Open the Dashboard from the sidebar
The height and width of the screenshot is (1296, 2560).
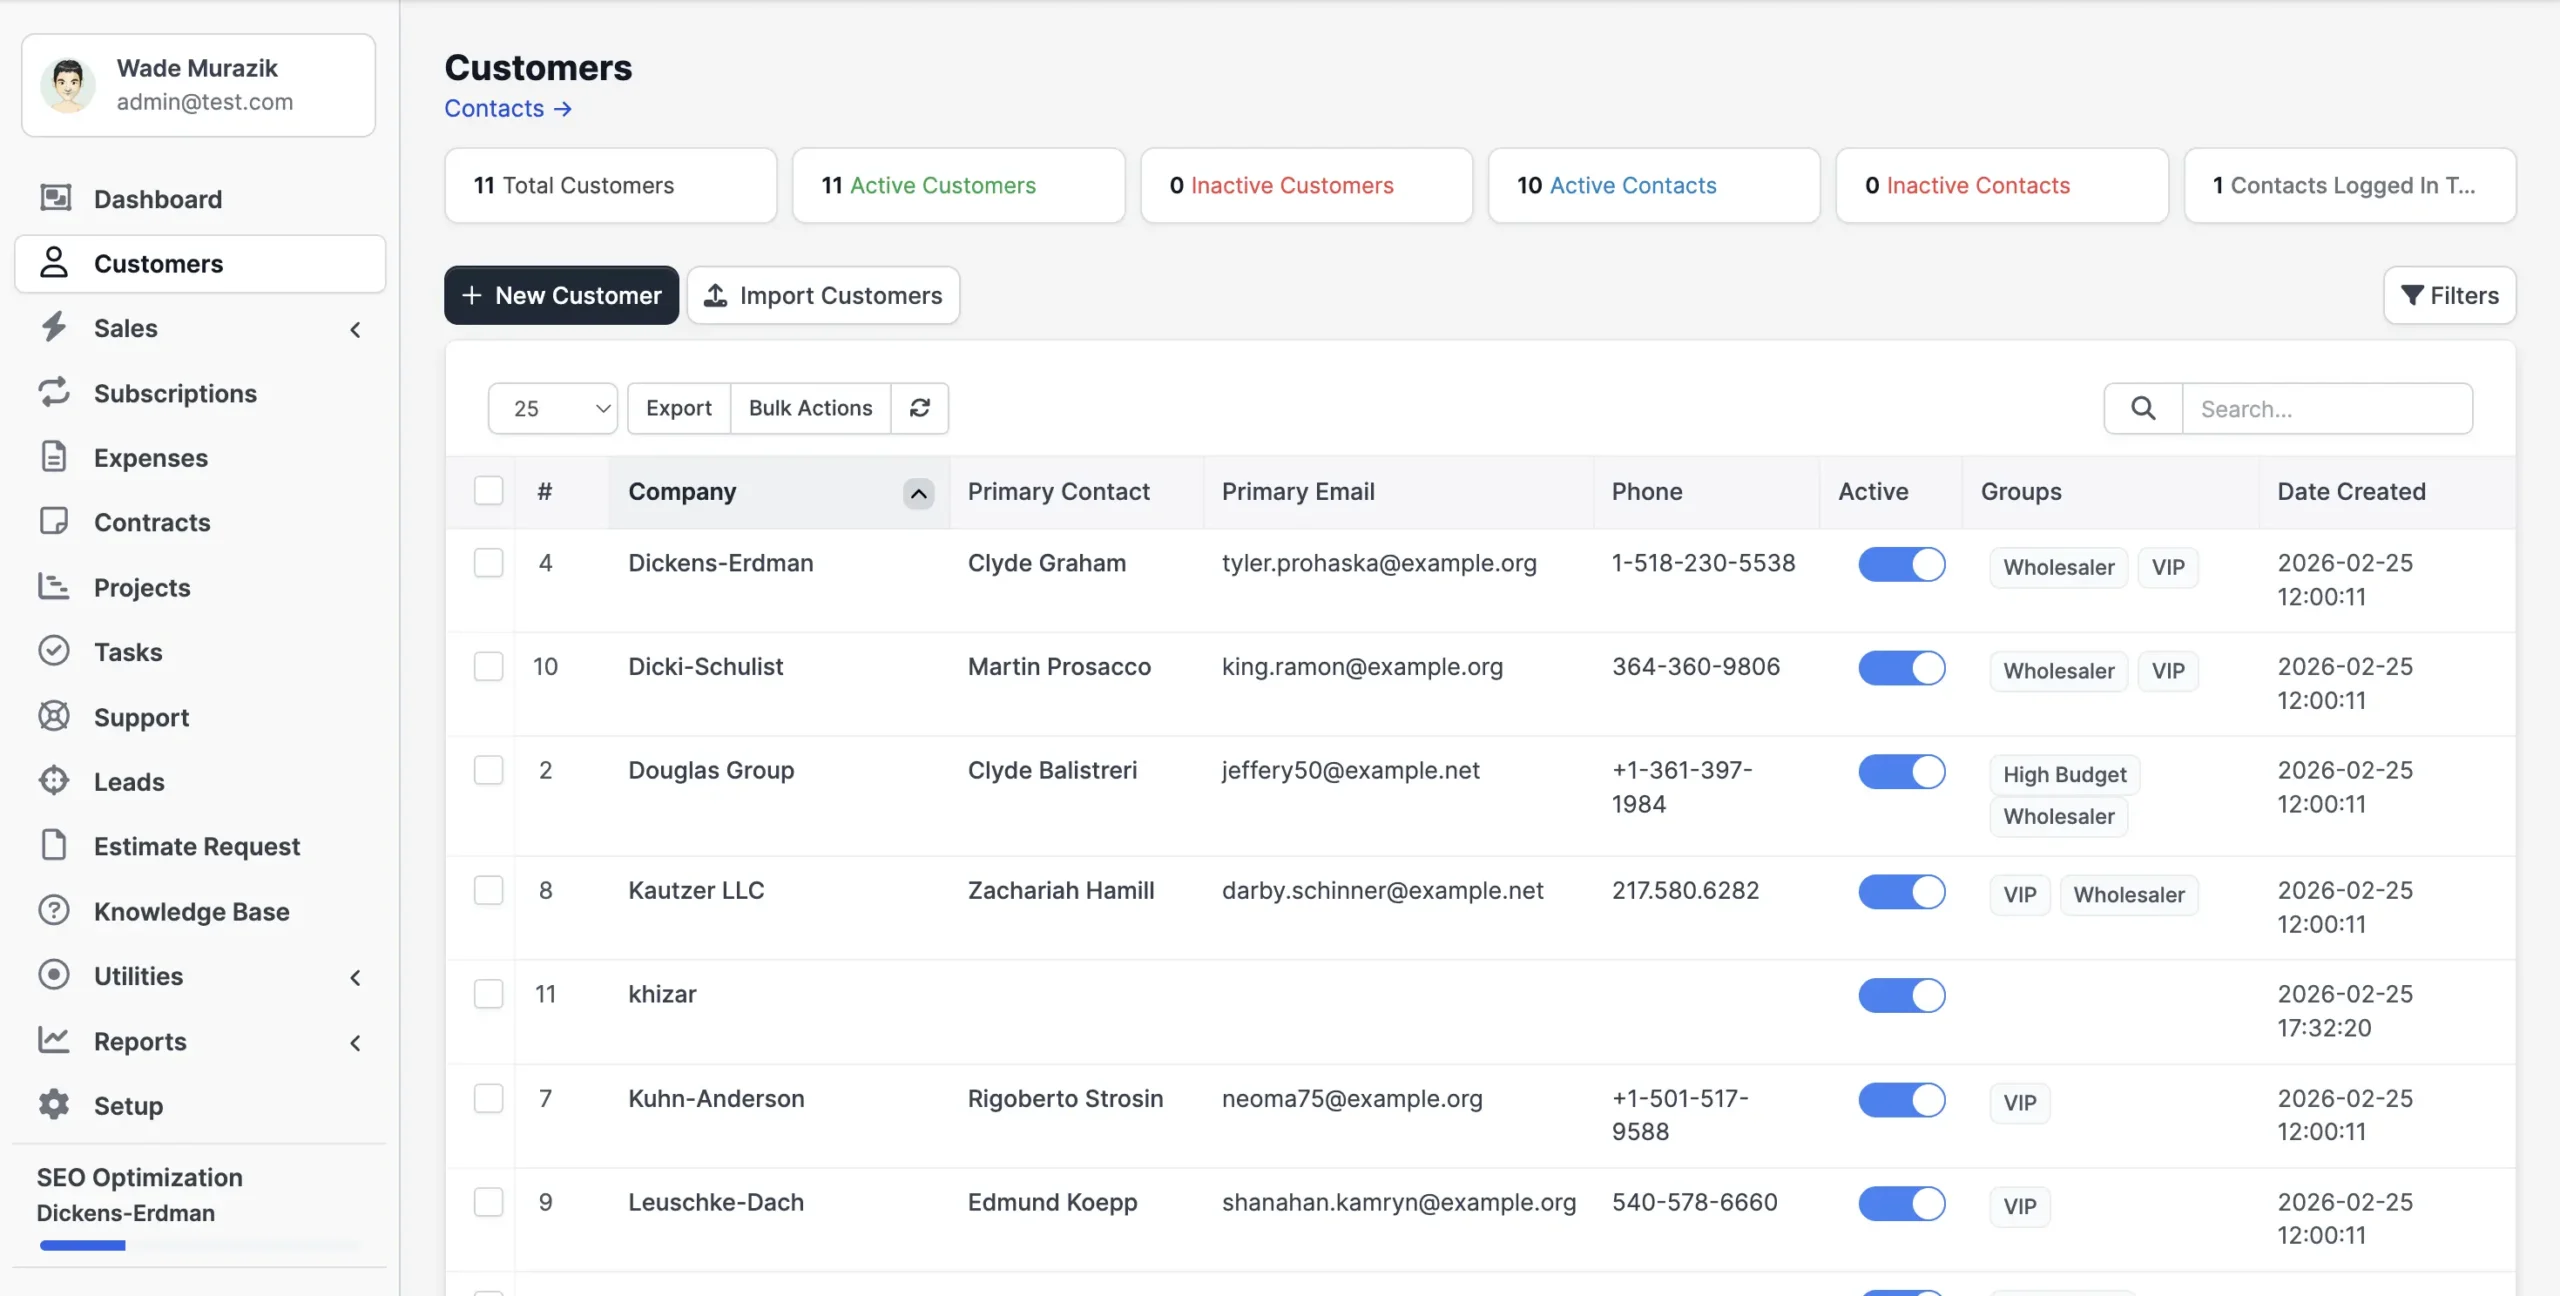coord(158,198)
